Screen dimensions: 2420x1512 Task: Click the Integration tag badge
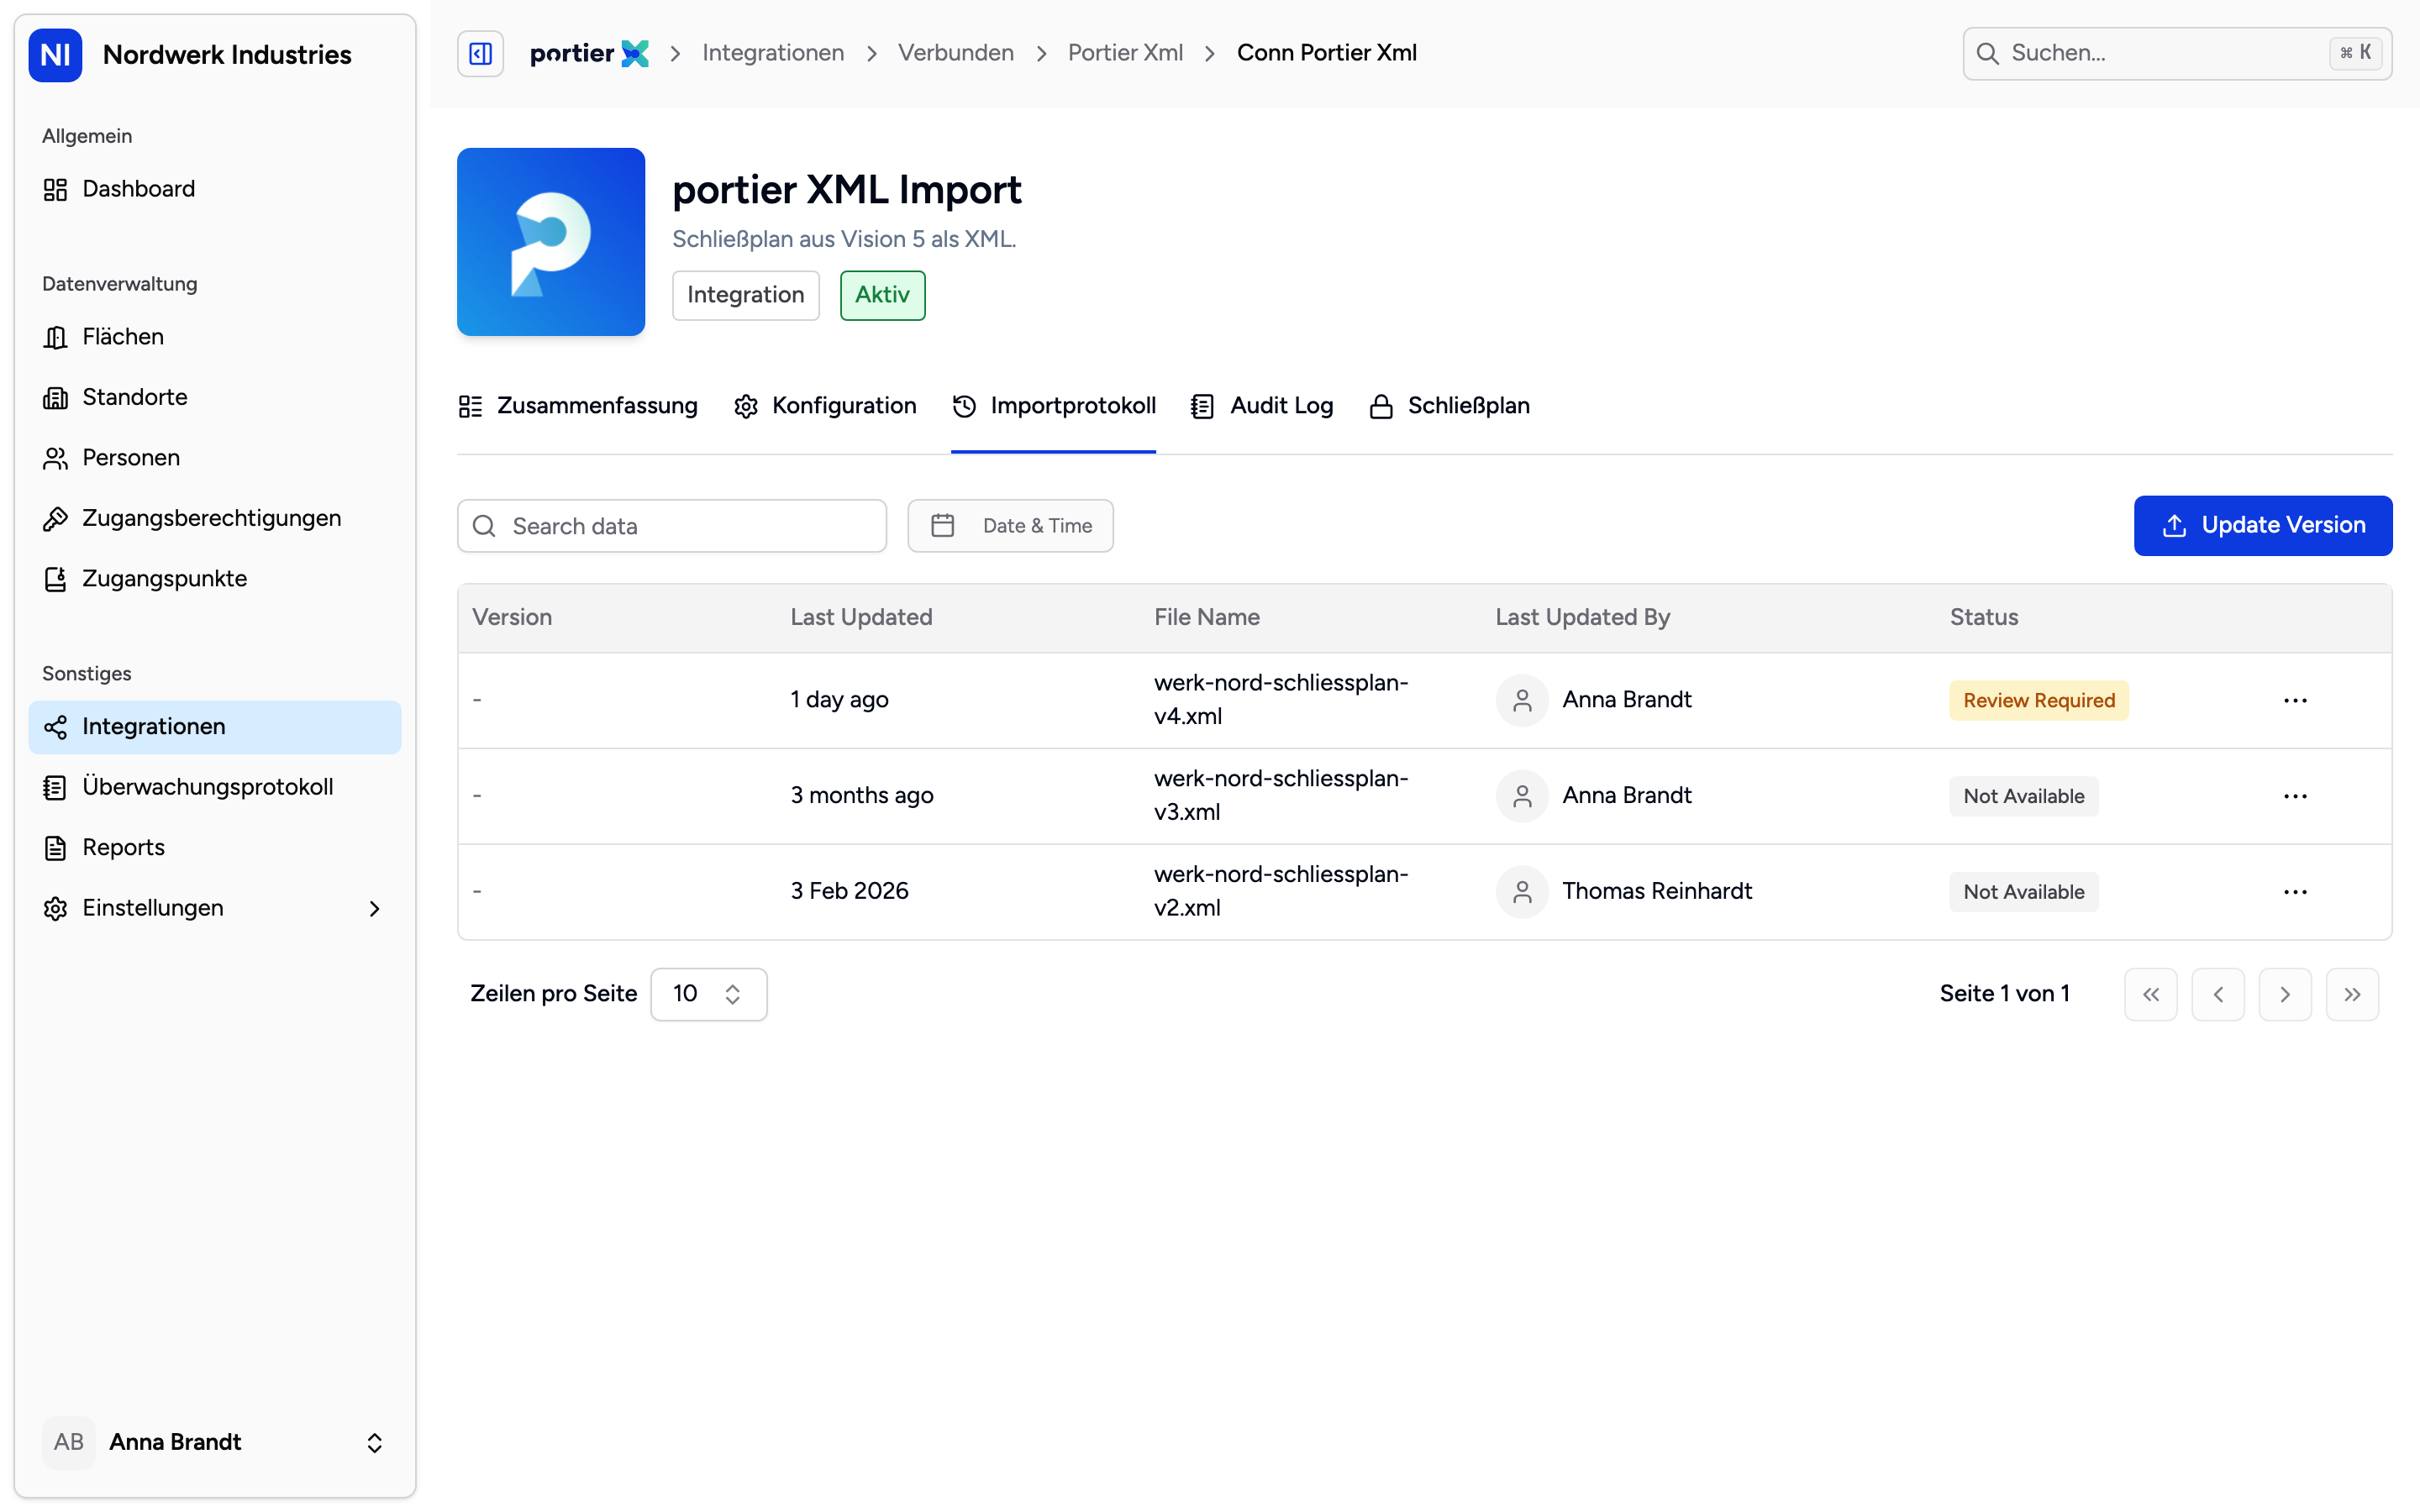[x=746, y=295]
